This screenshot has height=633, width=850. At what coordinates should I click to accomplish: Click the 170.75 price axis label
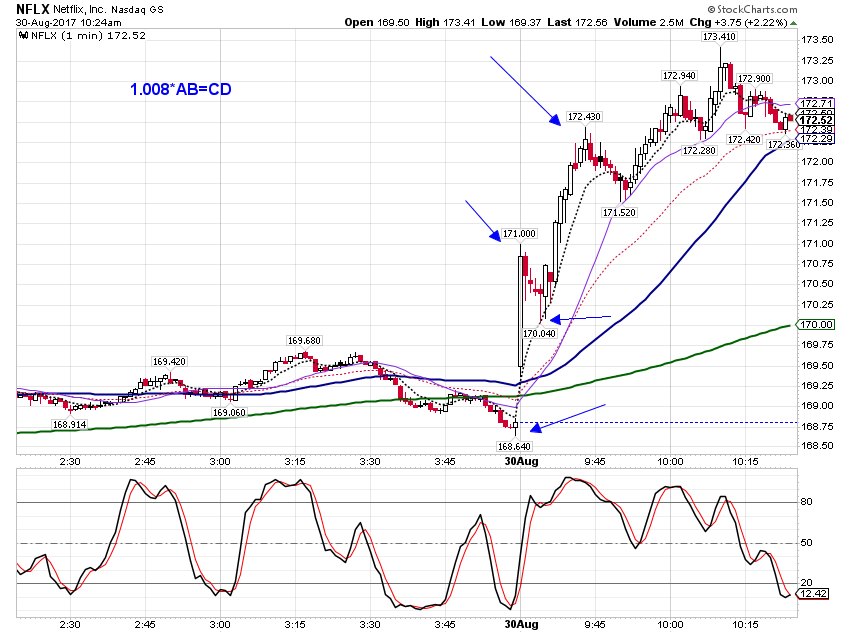817,263
